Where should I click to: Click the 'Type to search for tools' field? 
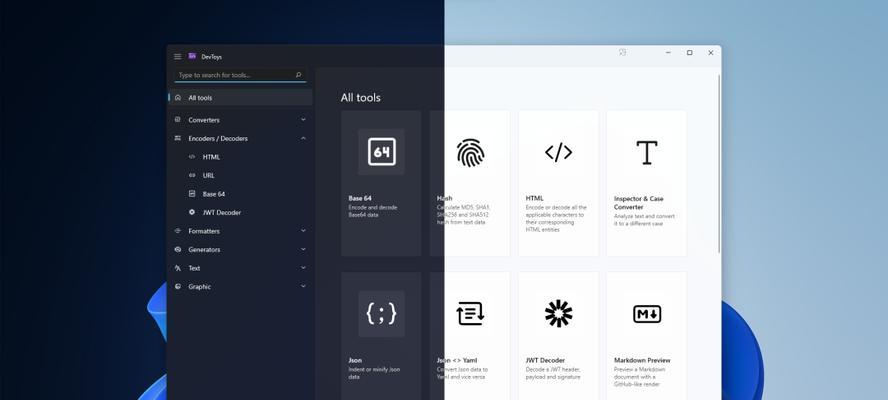[x=235, y=75]
